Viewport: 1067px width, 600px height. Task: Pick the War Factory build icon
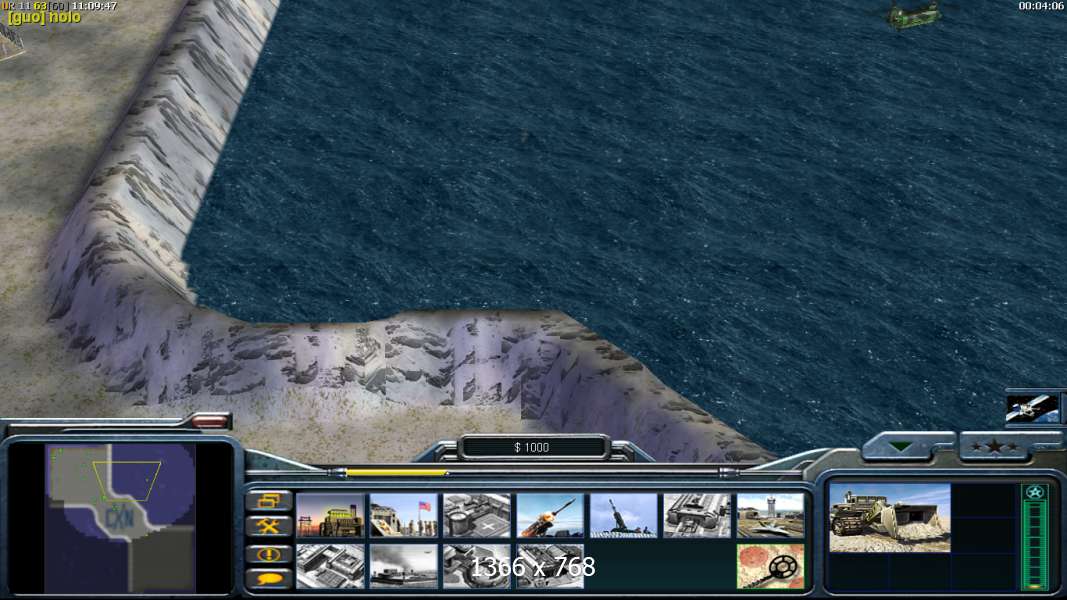tap(697, 515)
